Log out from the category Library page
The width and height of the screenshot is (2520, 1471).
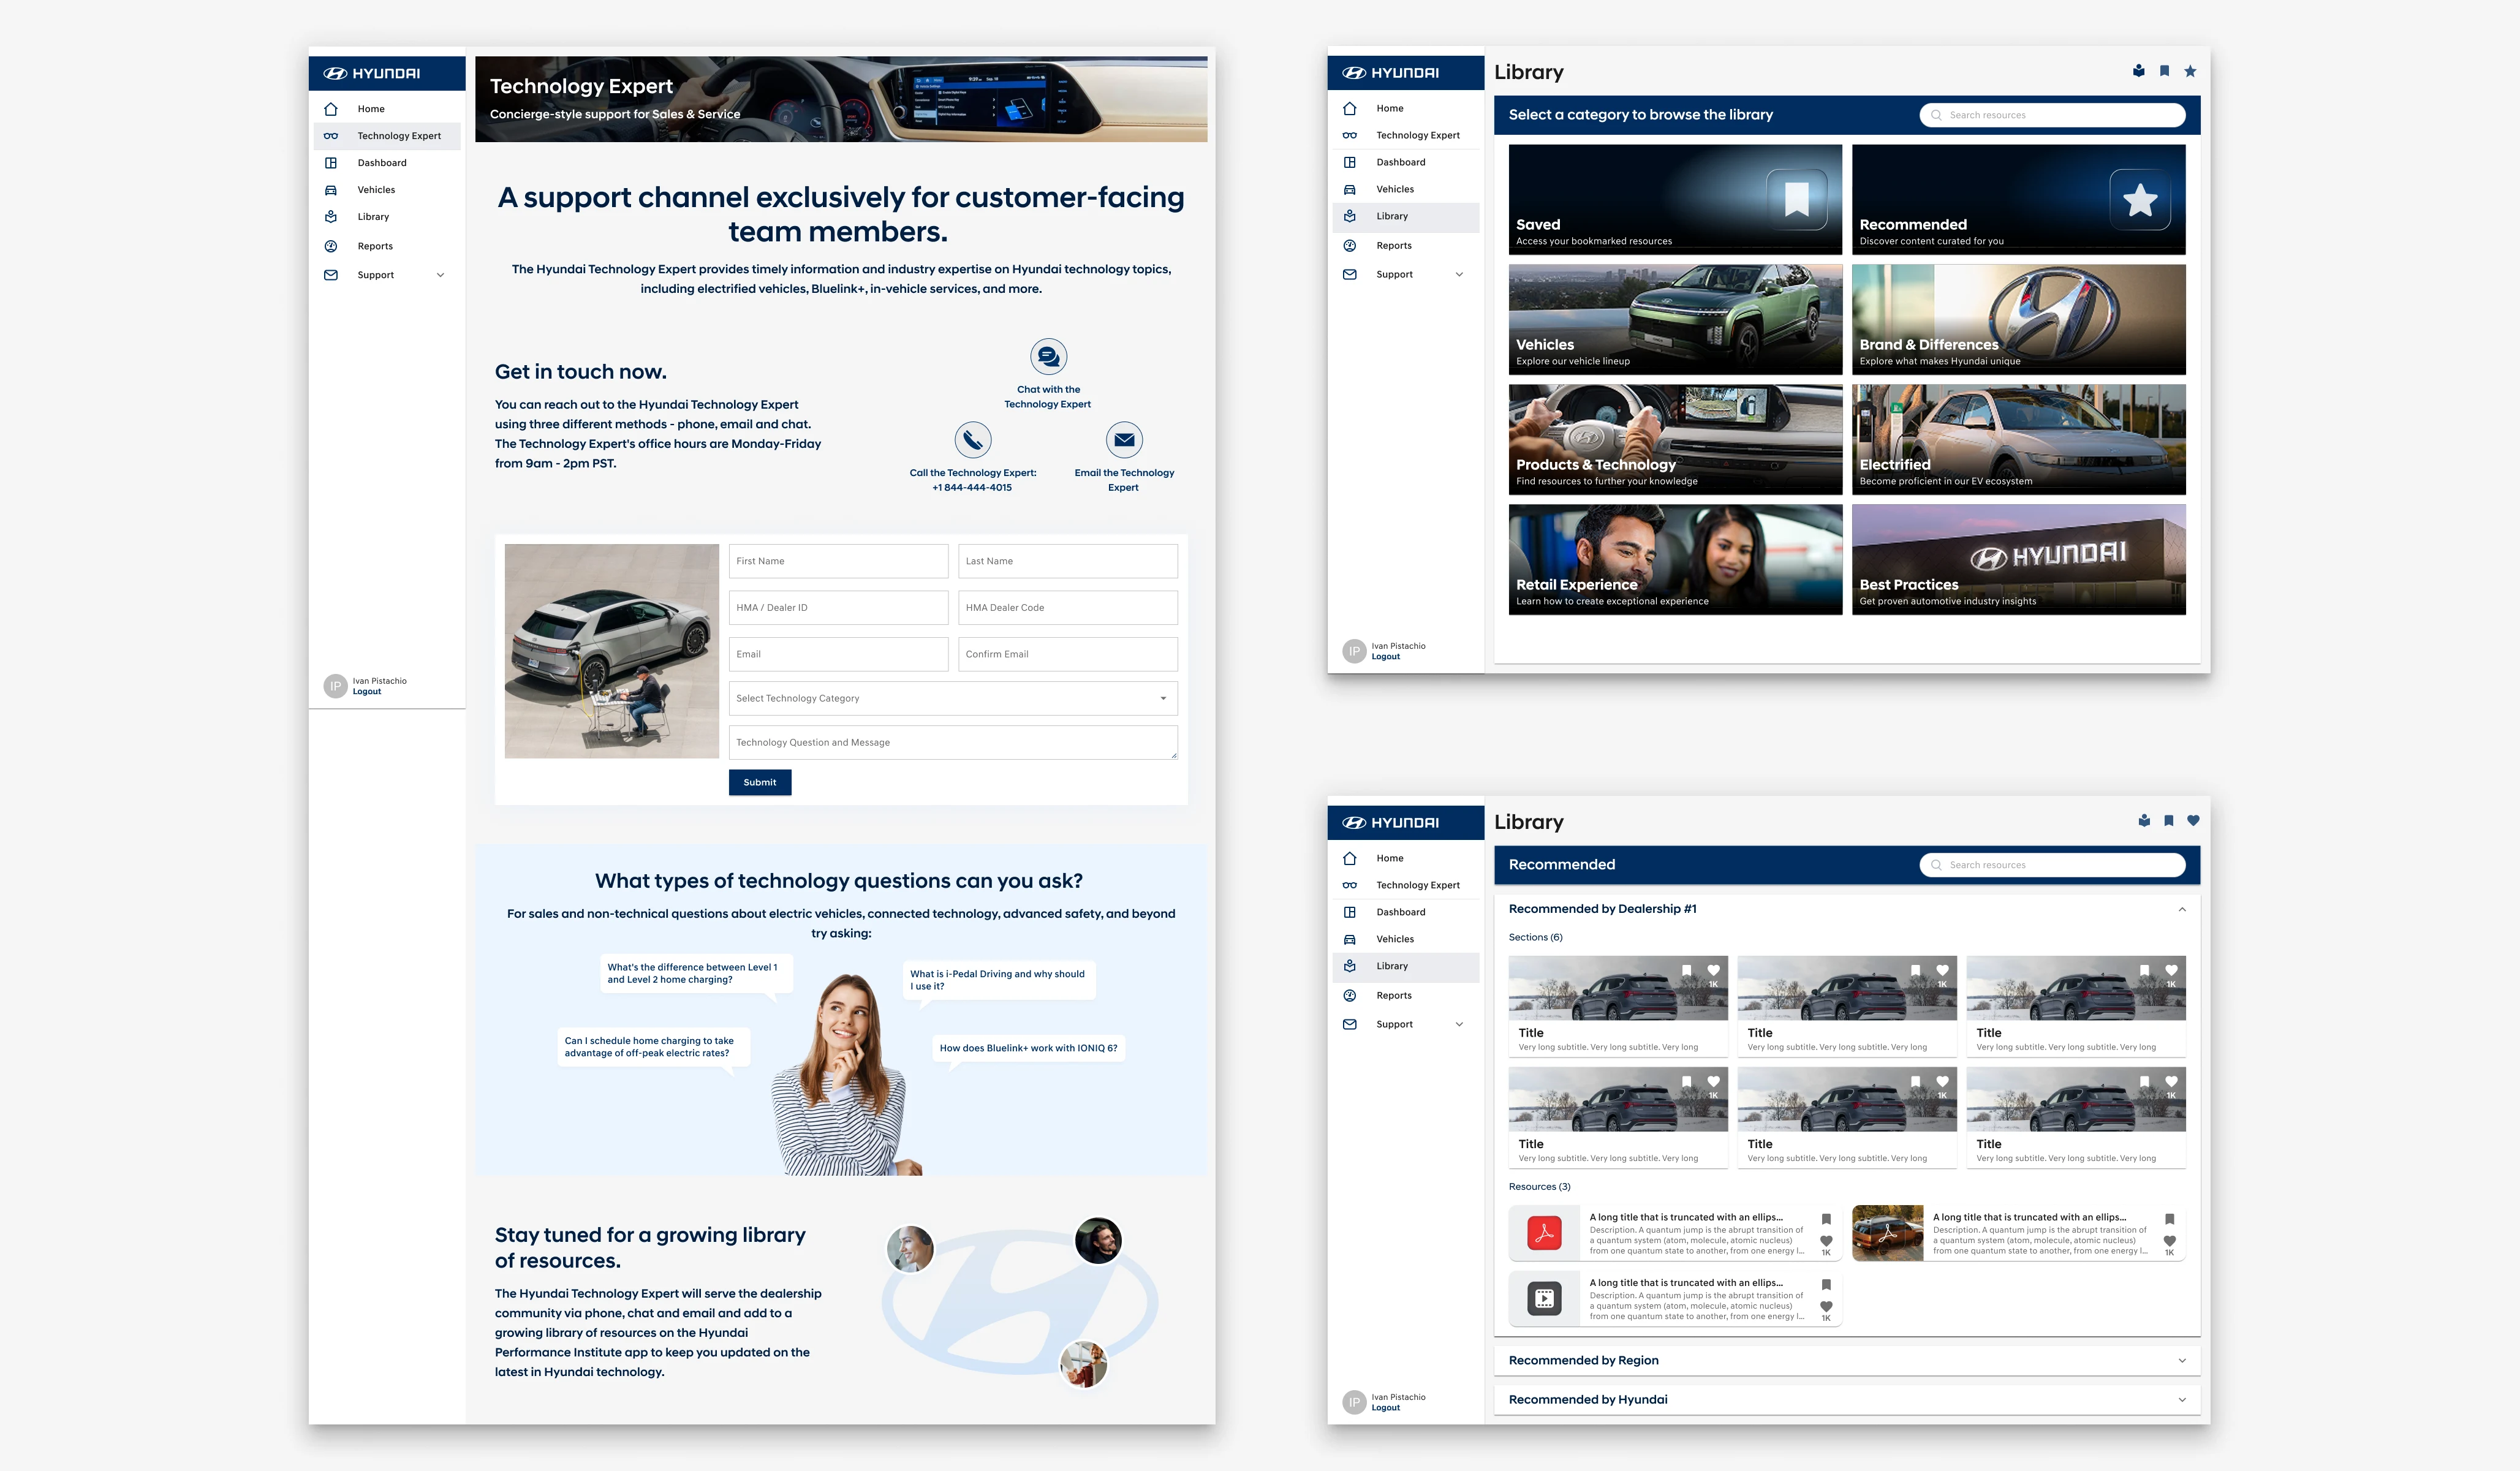click(1386, 657)
